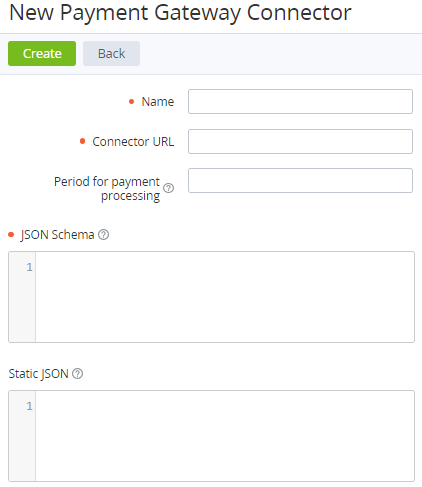Click the green Create button

pyautogui.click(x=42, y=54)
